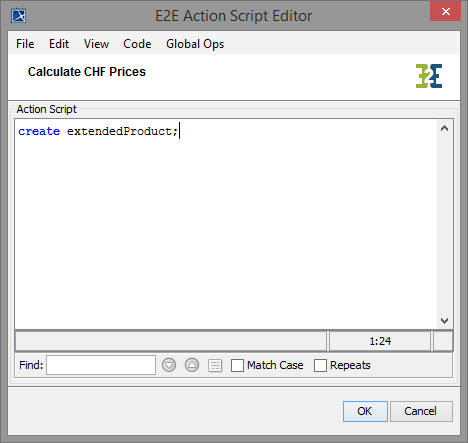This screenshot has height=443, width=468.
Task: Click the Cancel button
Action: click(x=421, y=411)
